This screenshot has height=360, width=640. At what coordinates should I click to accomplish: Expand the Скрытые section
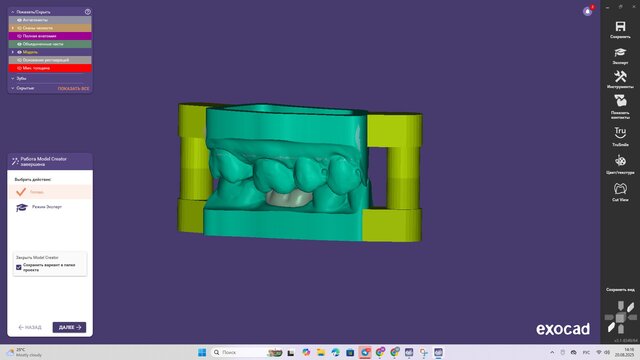pyautogui.click(x=13, y=88)
